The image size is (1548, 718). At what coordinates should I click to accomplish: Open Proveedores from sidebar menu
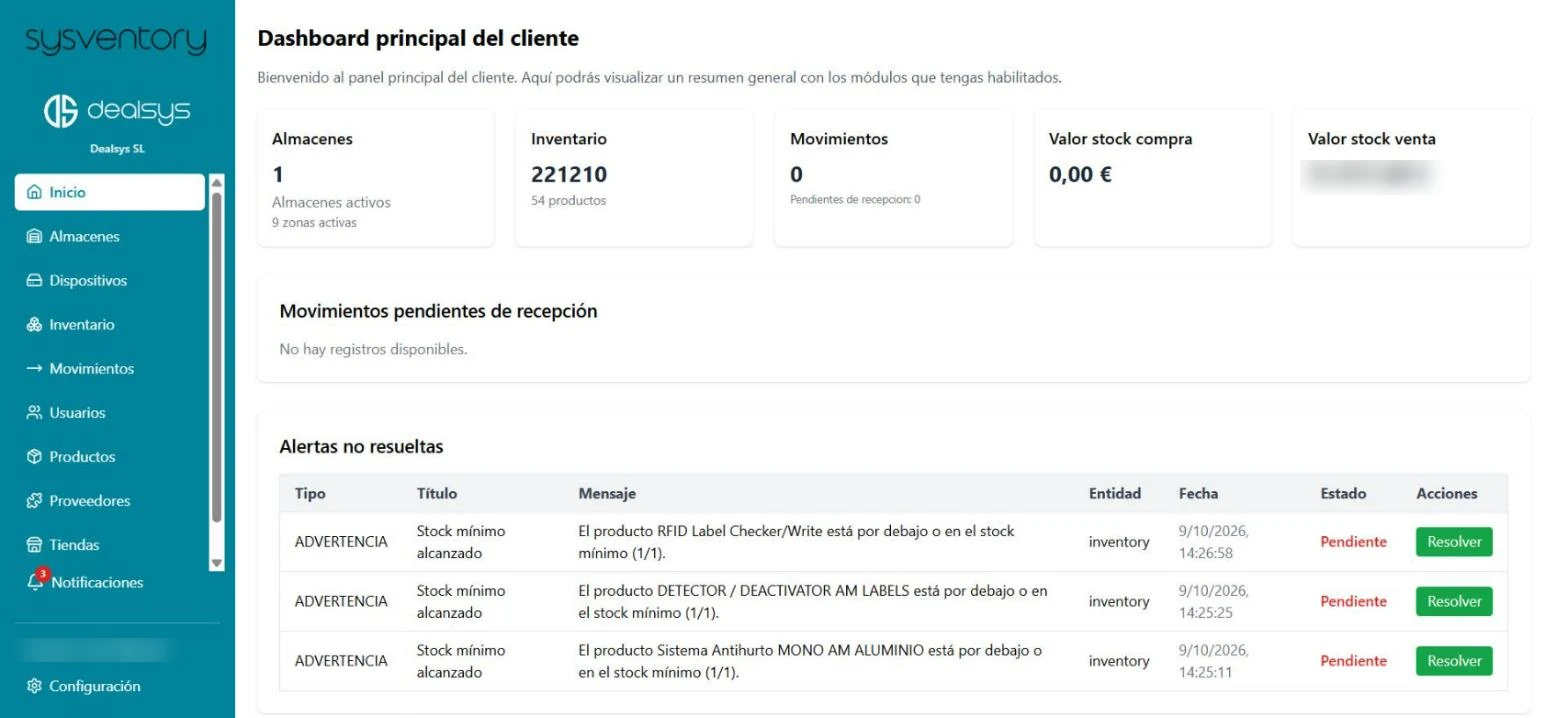(109, 501)
